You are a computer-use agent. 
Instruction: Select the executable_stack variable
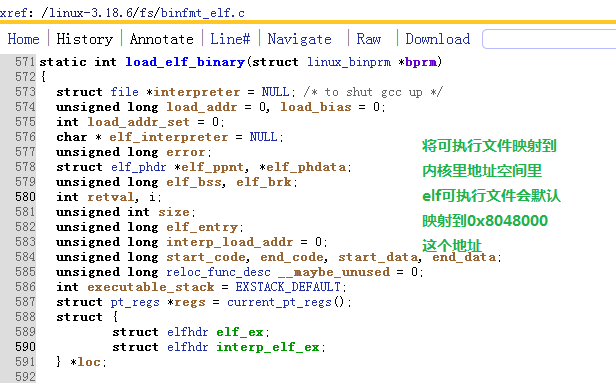coord(150,287)
